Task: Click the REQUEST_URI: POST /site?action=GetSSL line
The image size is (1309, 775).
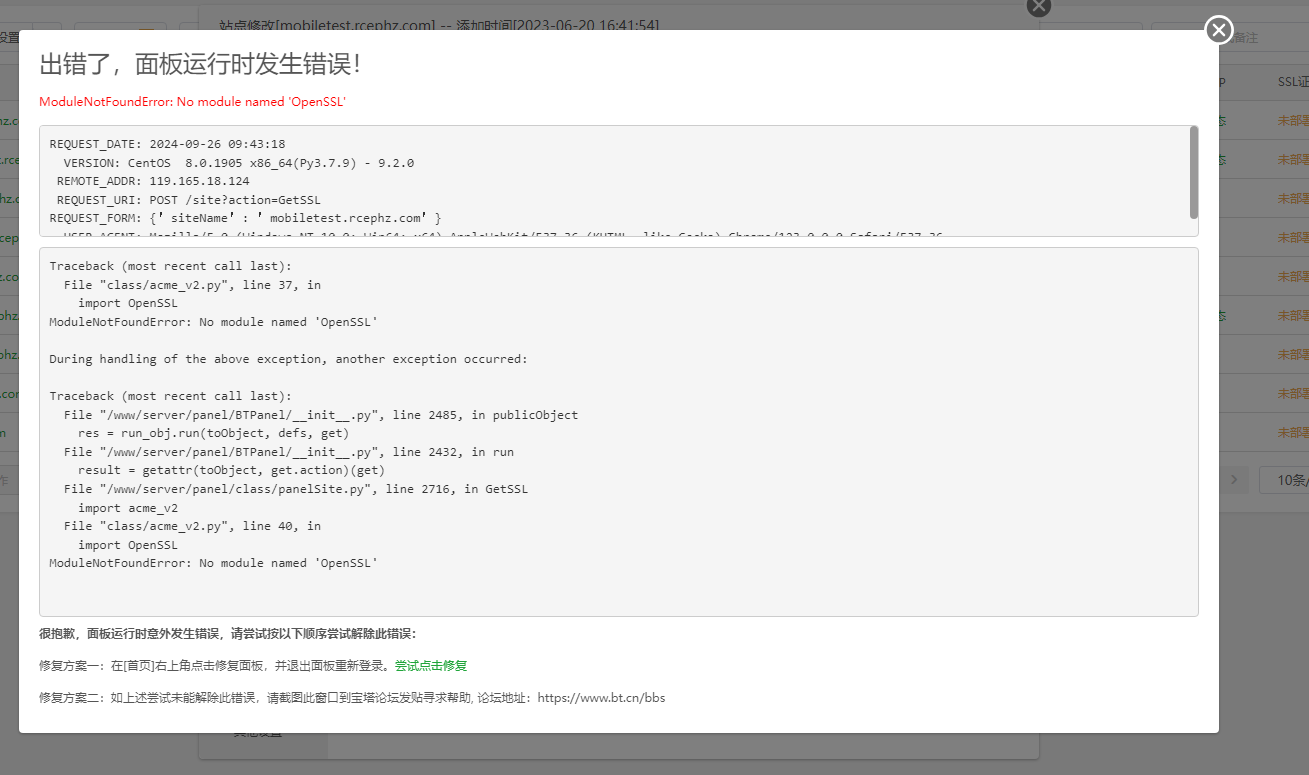Action: (189, 200)
